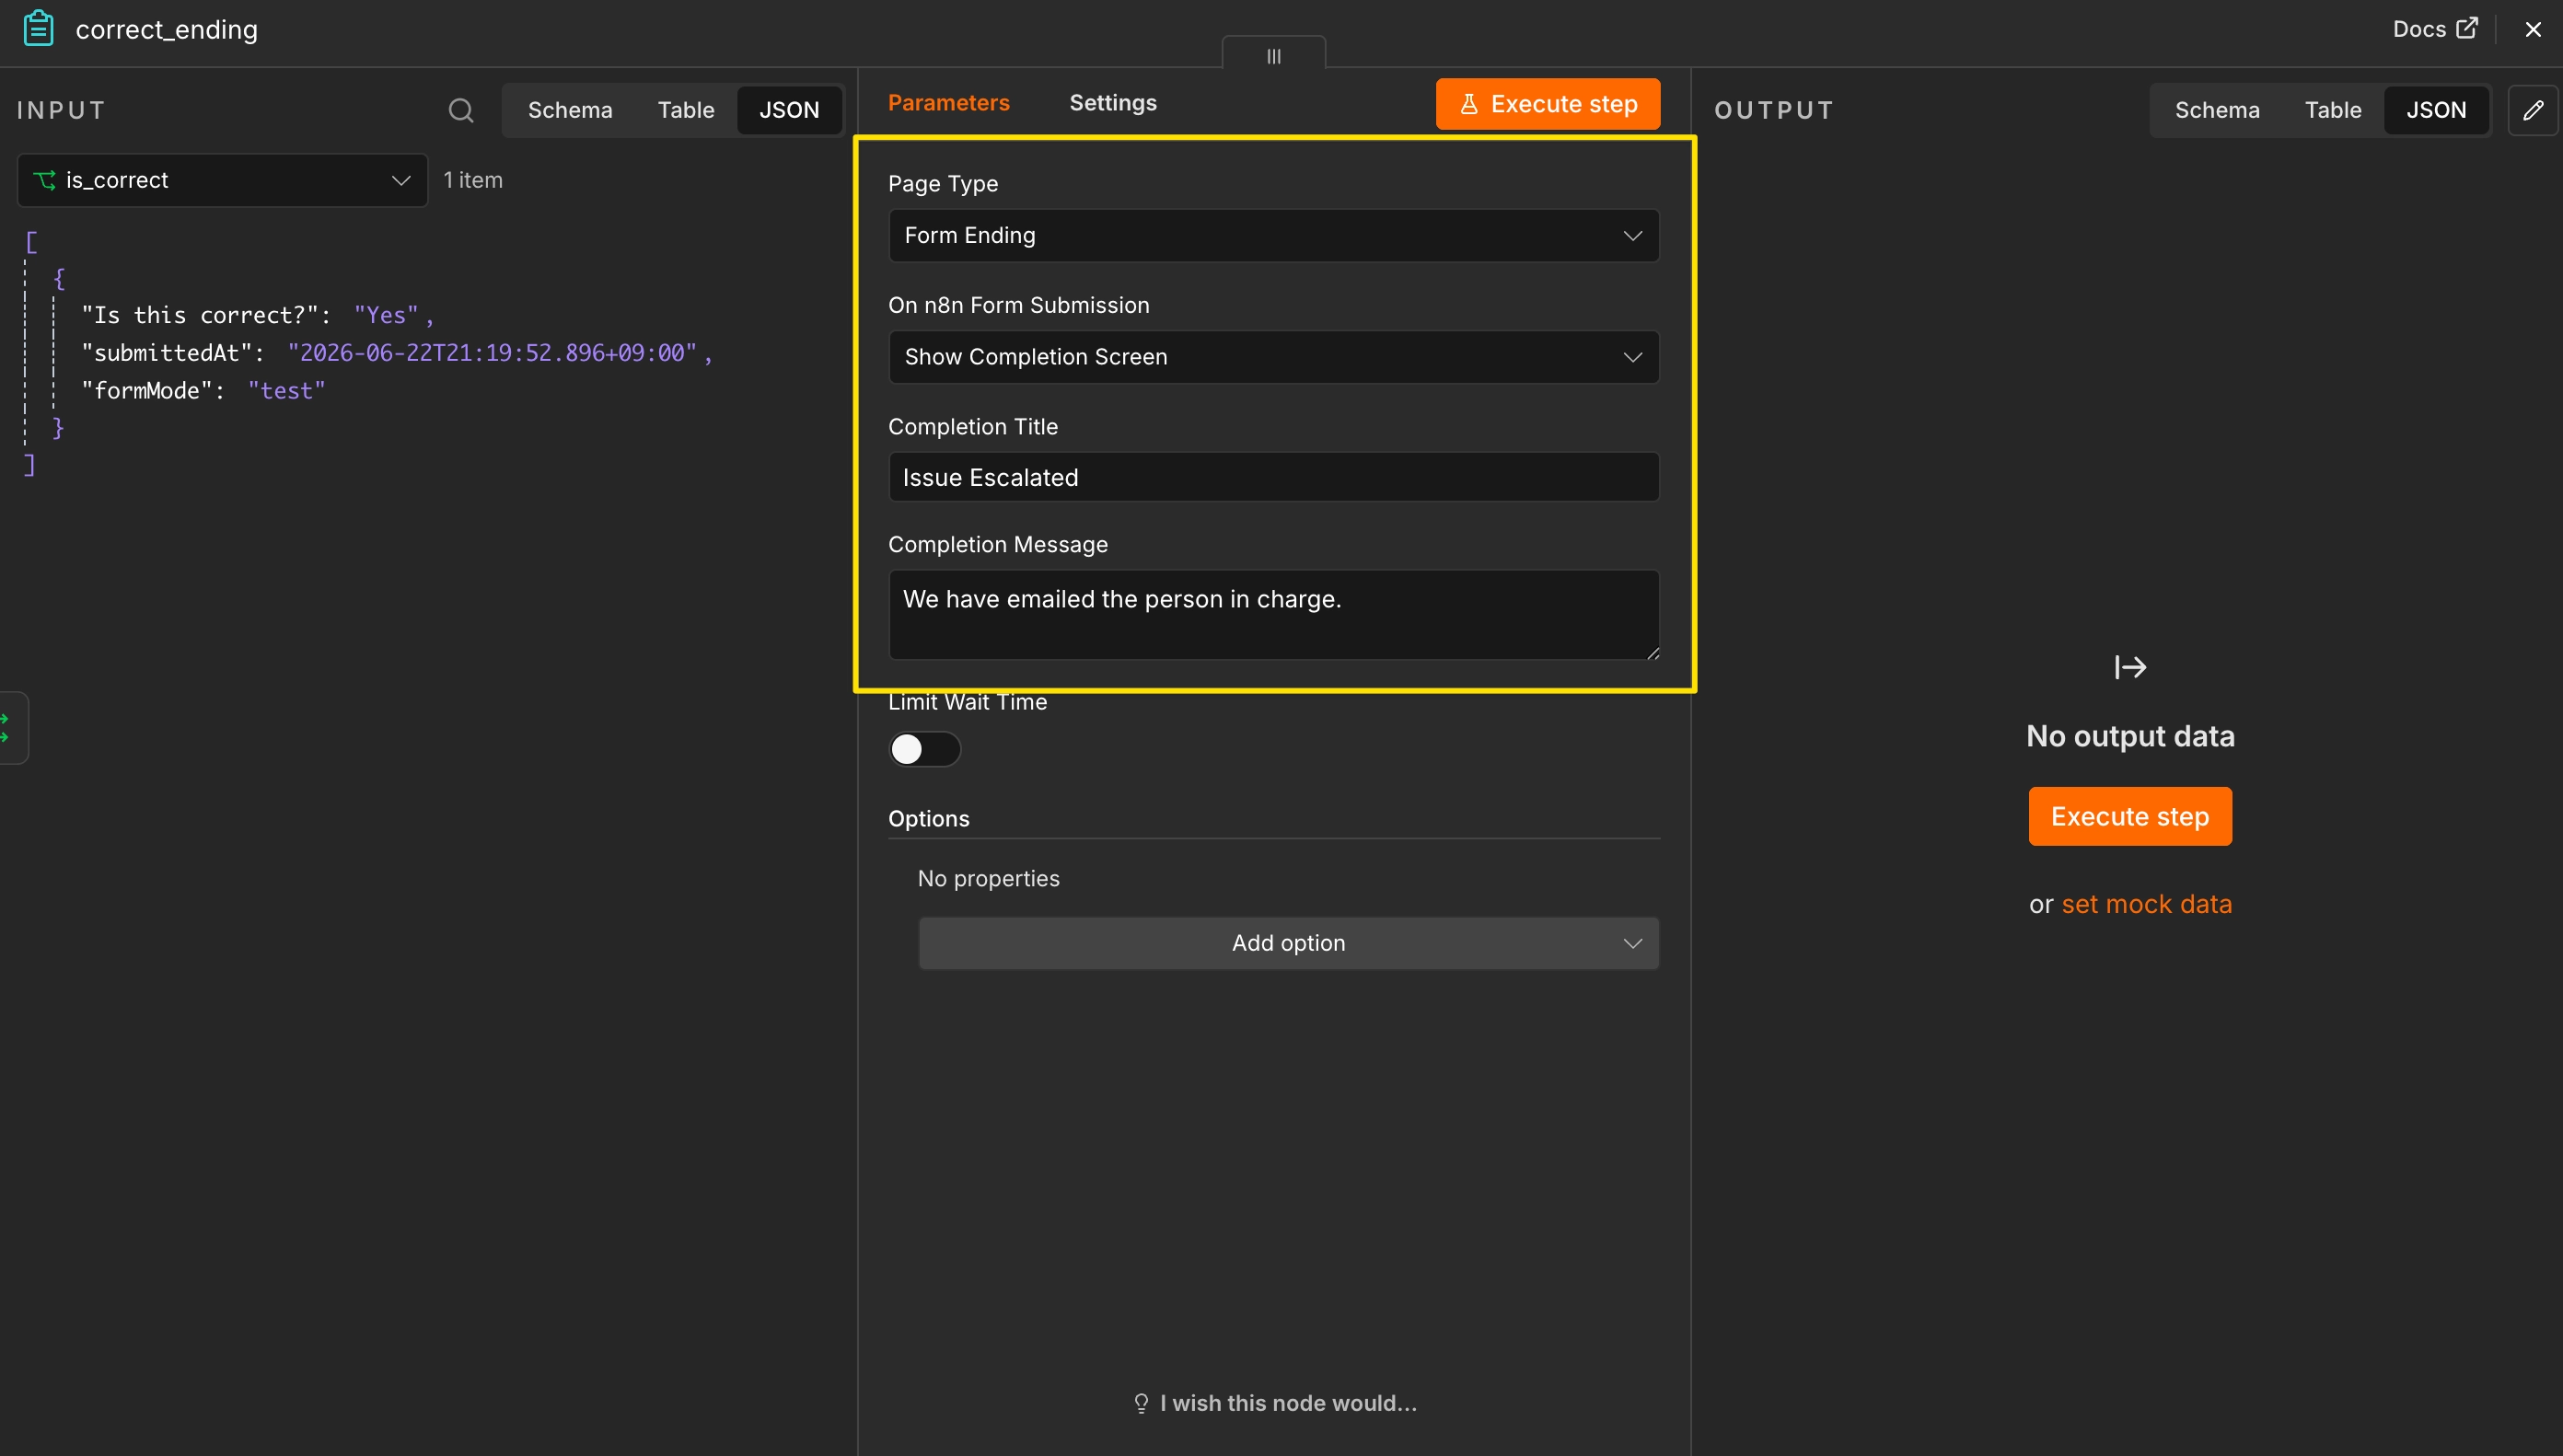Switch input view to Schema
The height and width of the screenshot is (1456, 2563).
[570, 110]
